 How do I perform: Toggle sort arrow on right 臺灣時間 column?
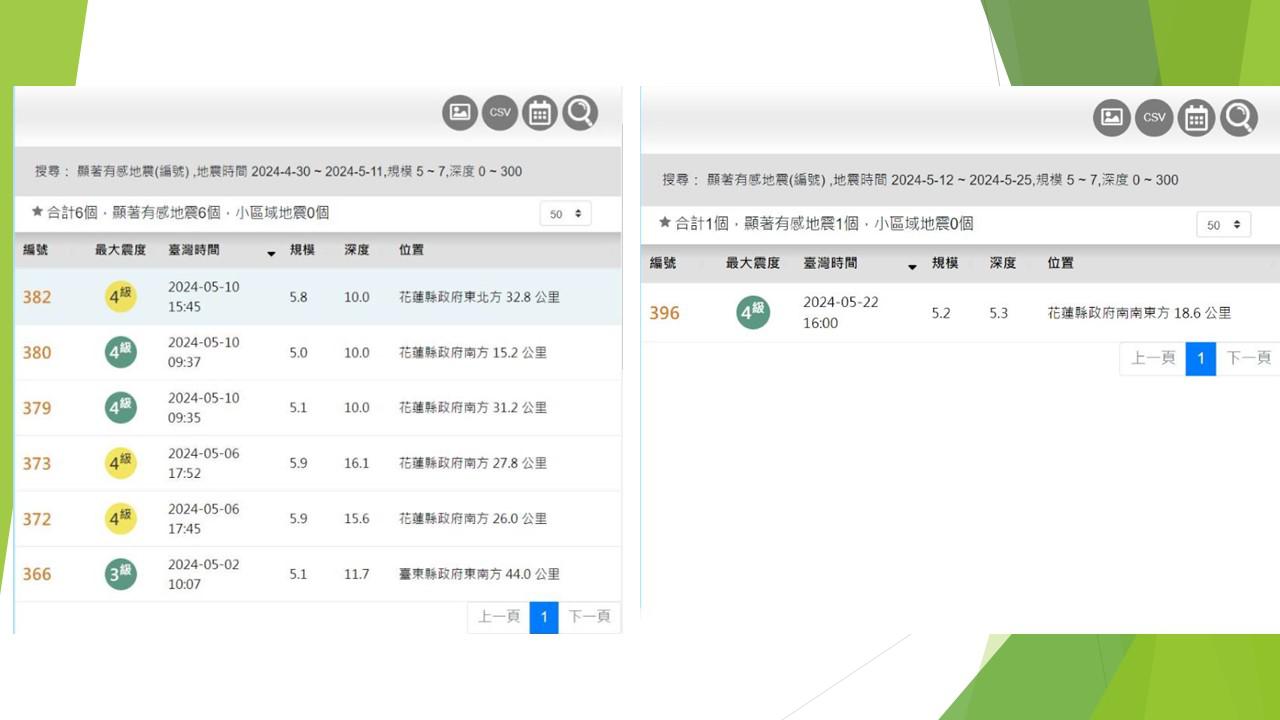912,267
